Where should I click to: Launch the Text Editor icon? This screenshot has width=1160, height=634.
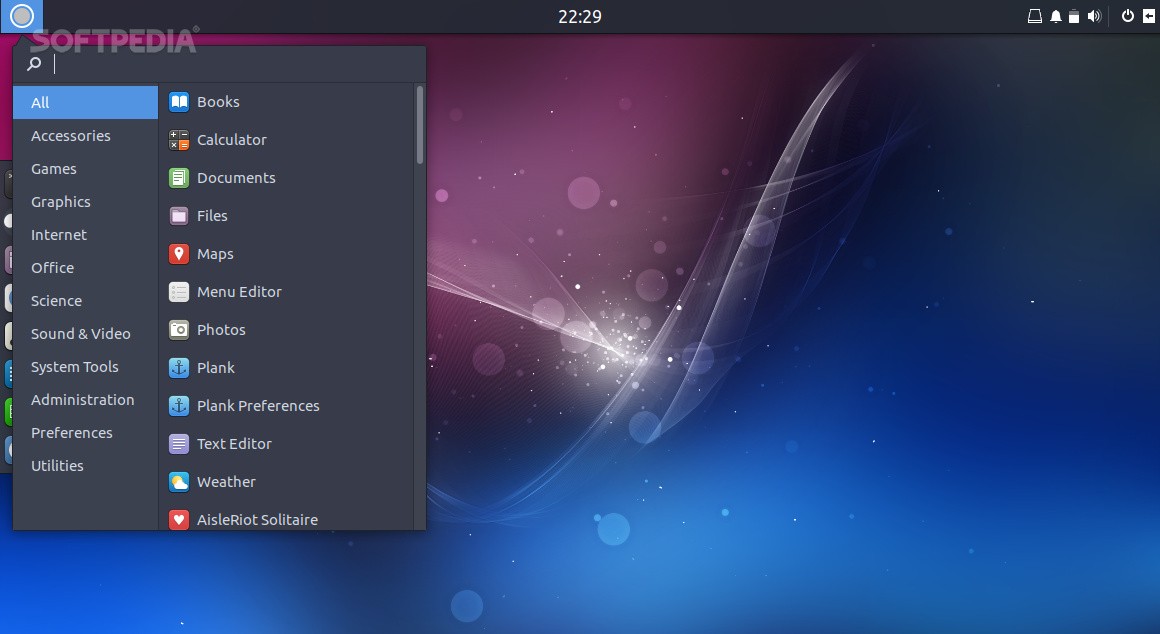[x=179, y=444]
